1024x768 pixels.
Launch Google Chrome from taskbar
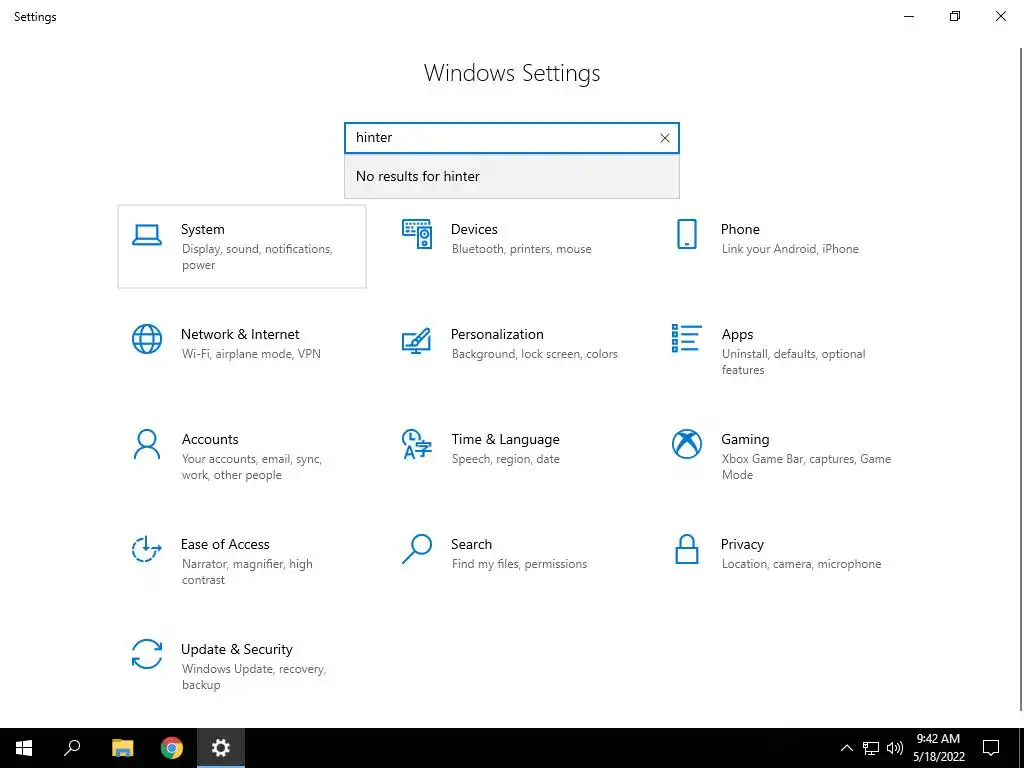(172, 748)
